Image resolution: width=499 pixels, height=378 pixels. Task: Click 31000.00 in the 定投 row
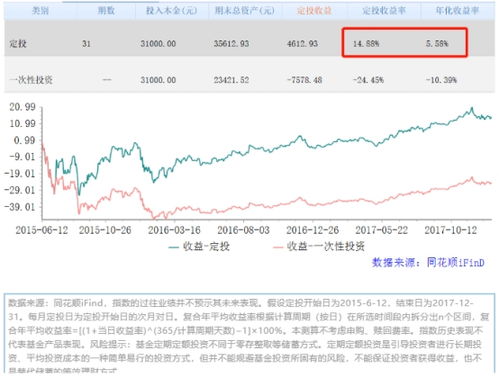pyautogui.click(x=158, y=44)
